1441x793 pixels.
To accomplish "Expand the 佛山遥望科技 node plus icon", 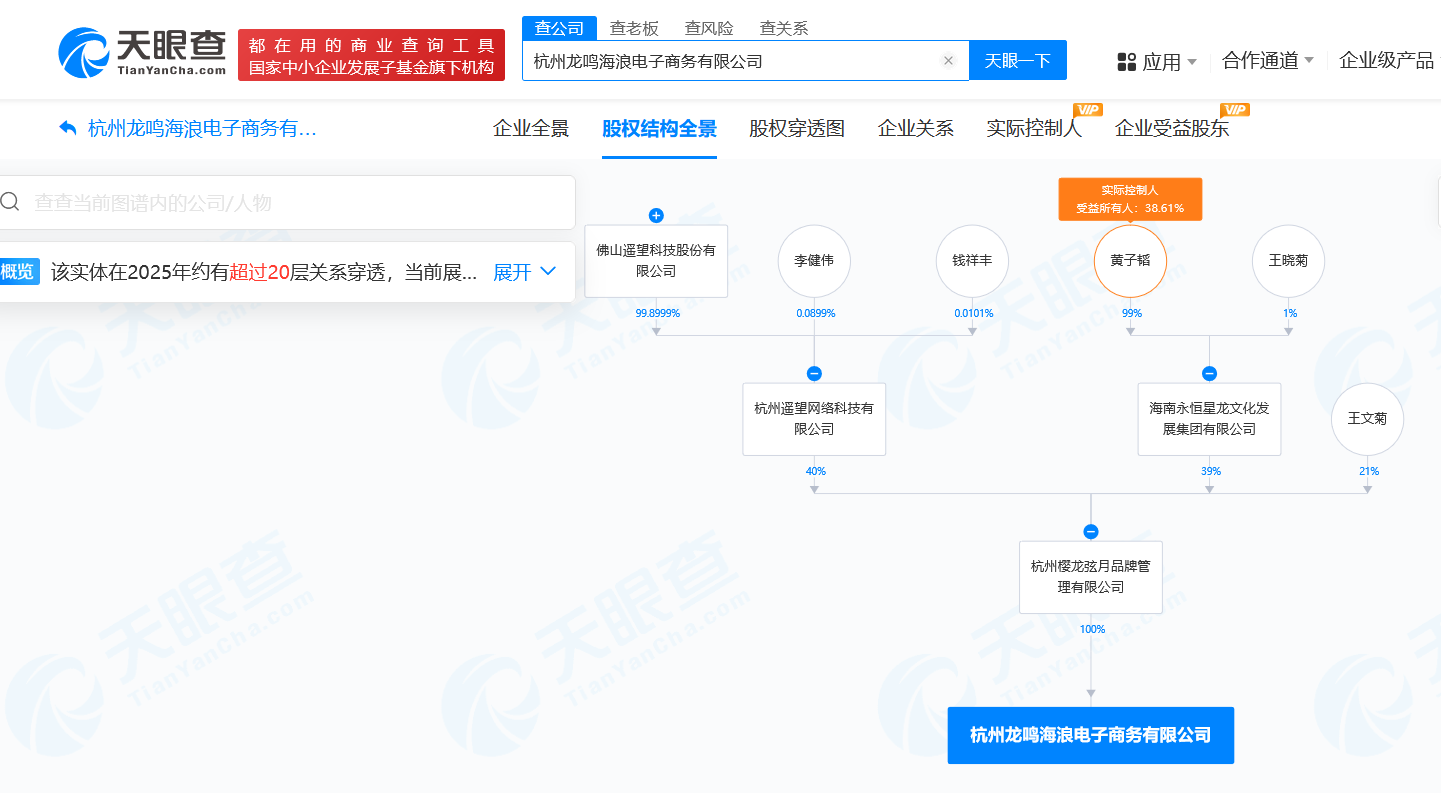I will (656, 215).
